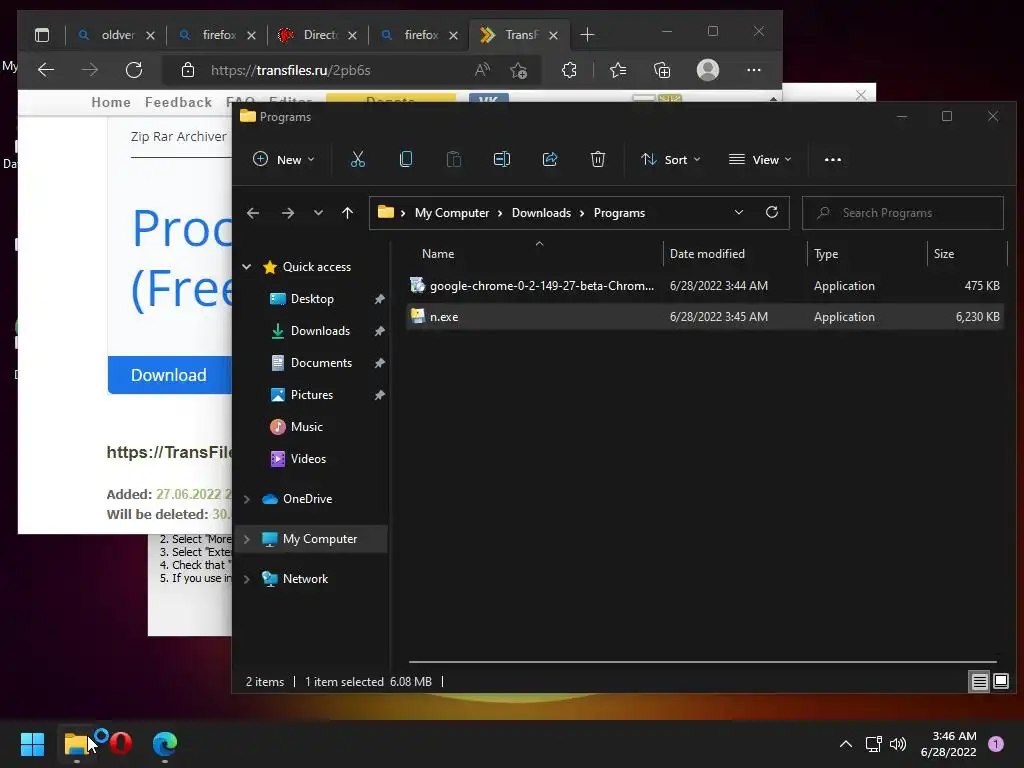1024x768 pixels.
Task: Click Microsoft Edge icon on taskbar
Action: (165, 744)
